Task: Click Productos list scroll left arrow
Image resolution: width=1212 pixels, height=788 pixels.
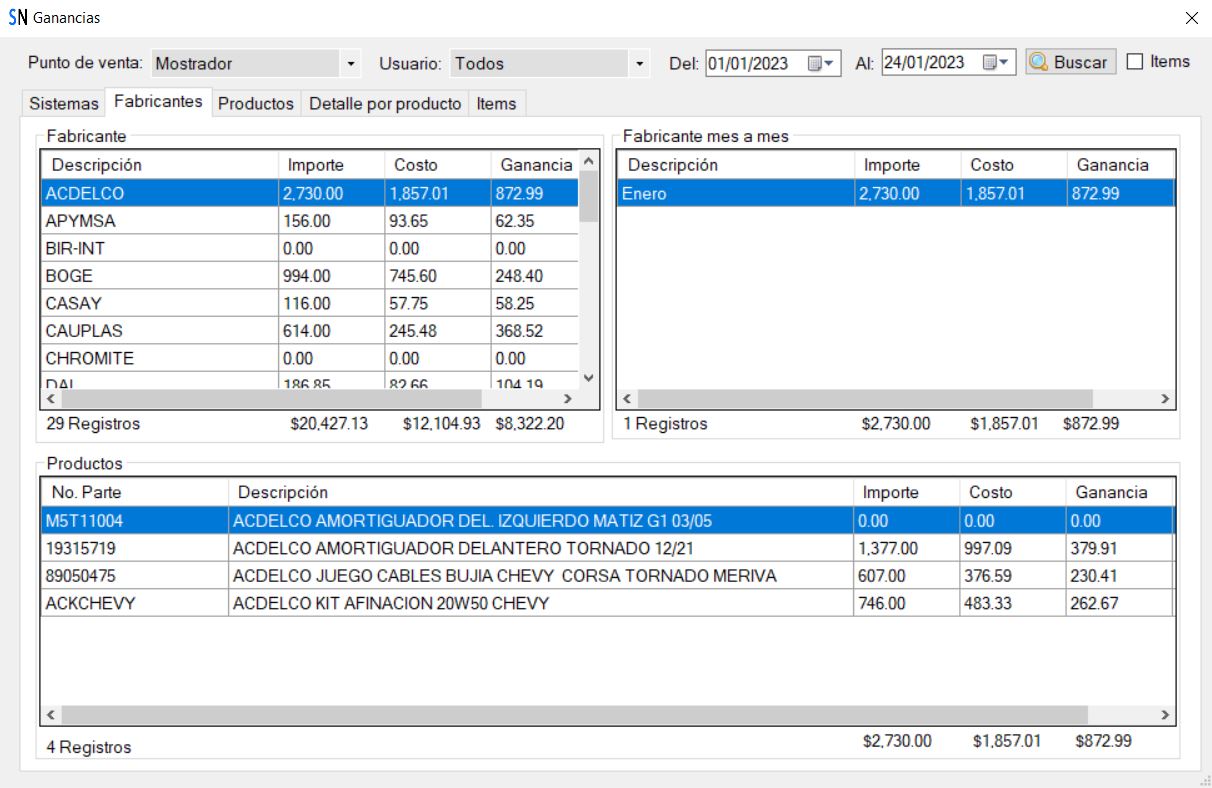Action: click(53, 715)
